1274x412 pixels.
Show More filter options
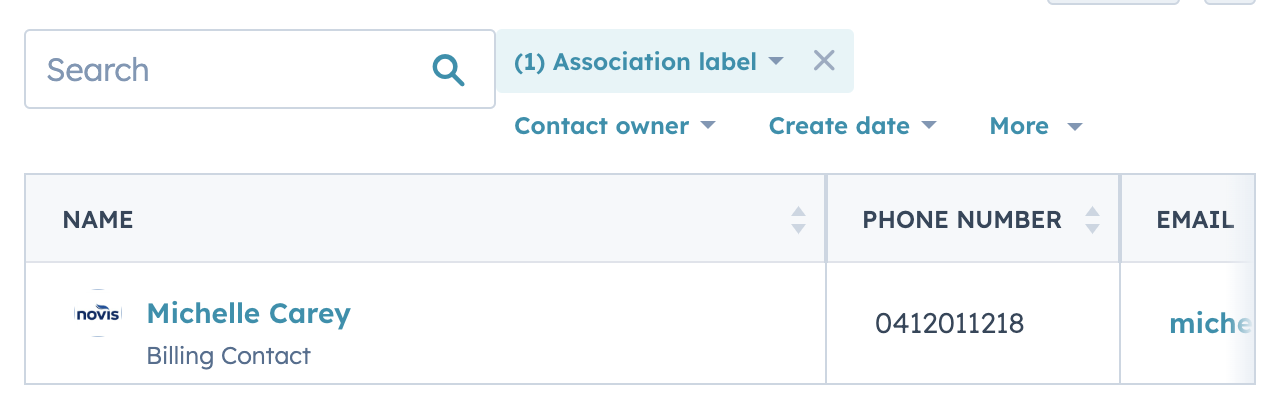tap(1019, 126)
